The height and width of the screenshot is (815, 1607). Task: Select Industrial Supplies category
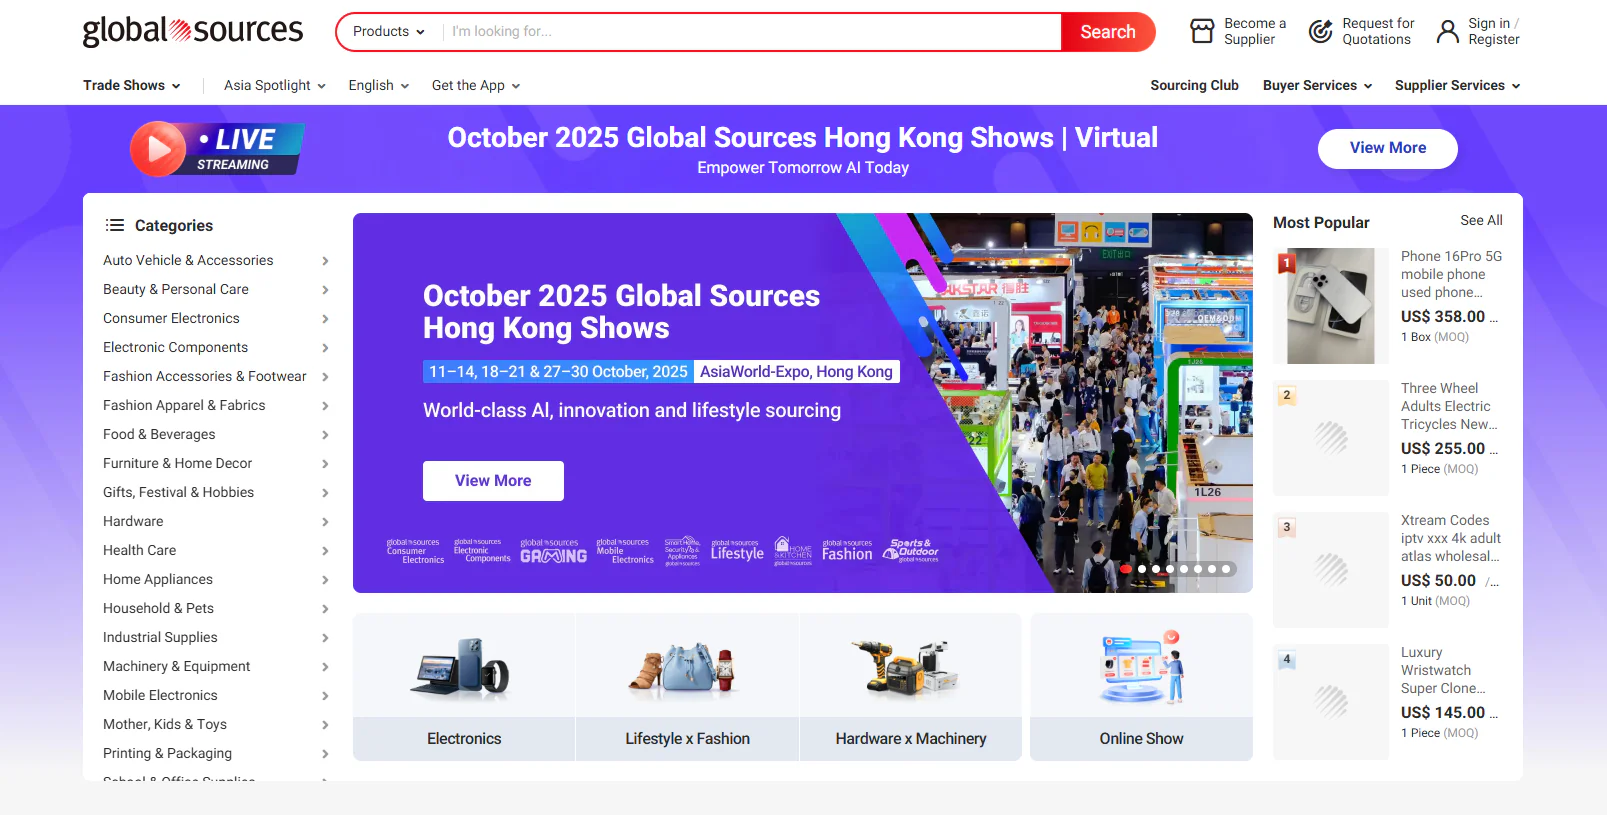coord(160,637)
